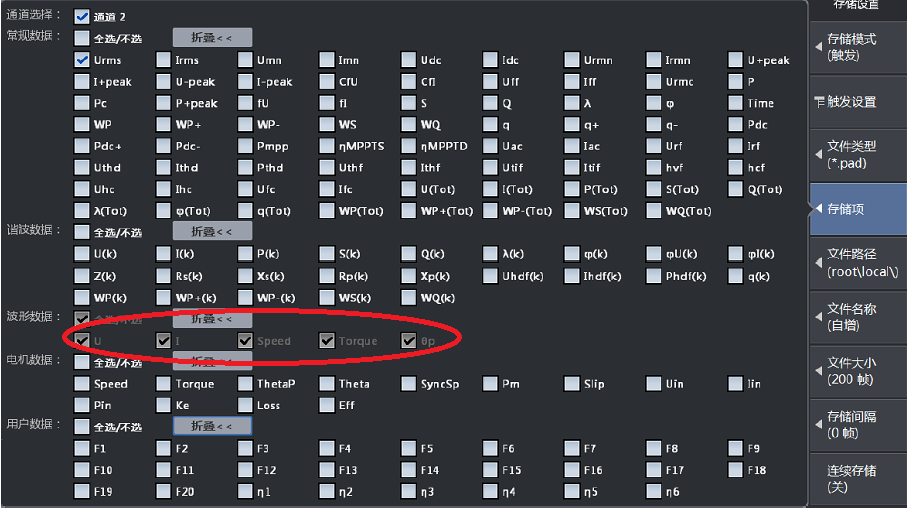Tick the φU(k) checkbox

coord(654,254)
